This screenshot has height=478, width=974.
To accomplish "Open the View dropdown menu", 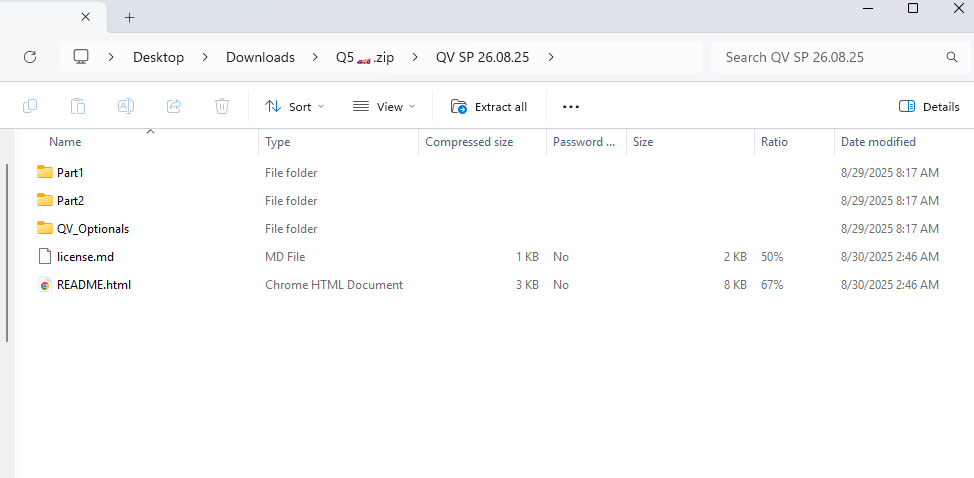I will point(384,107).
